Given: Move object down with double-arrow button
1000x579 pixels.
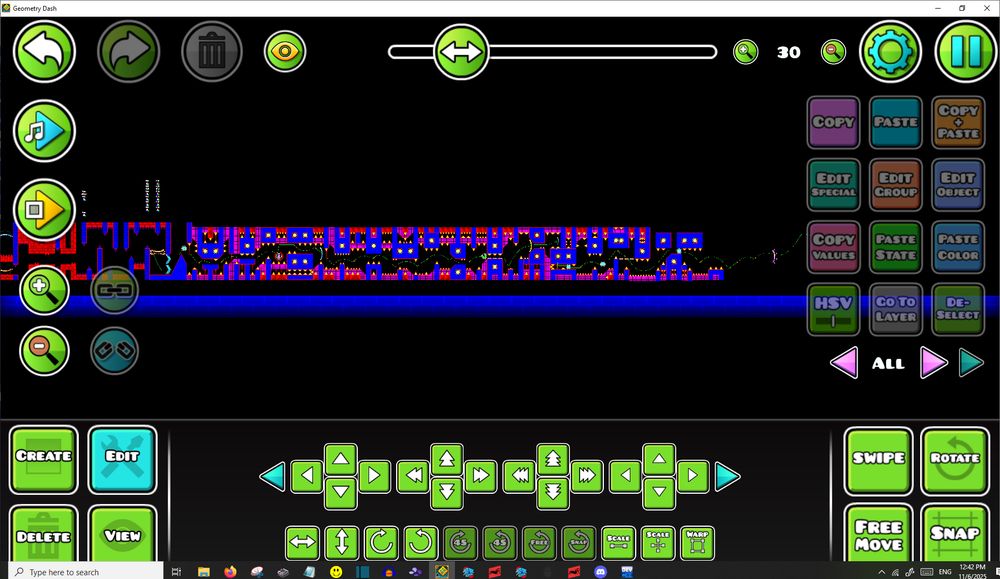Looking at the screenshot, I should (x=446, y=493).
